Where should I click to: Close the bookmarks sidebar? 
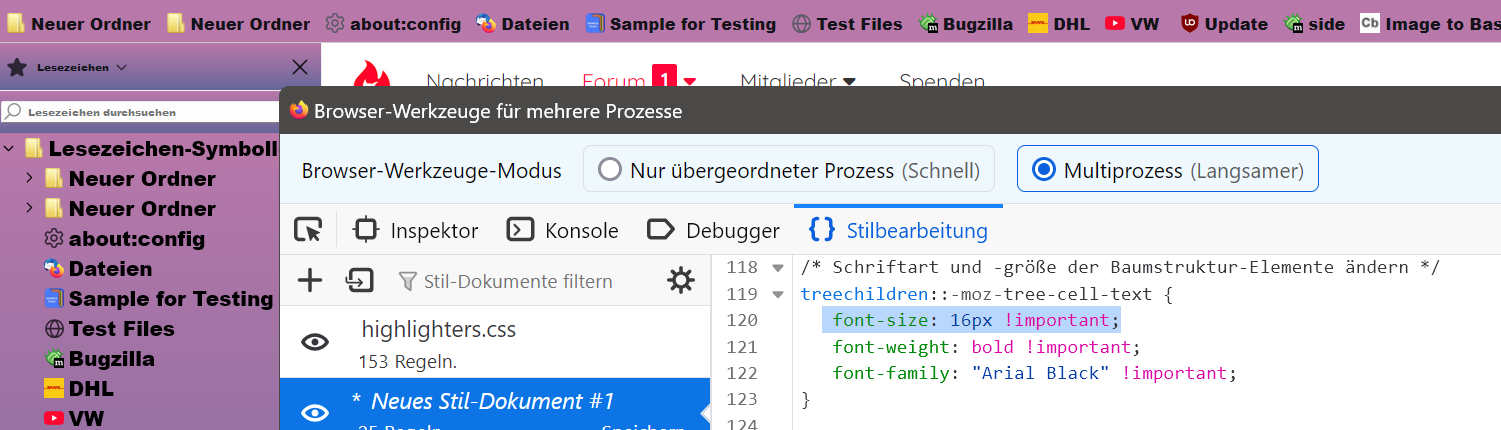(299, 68)
